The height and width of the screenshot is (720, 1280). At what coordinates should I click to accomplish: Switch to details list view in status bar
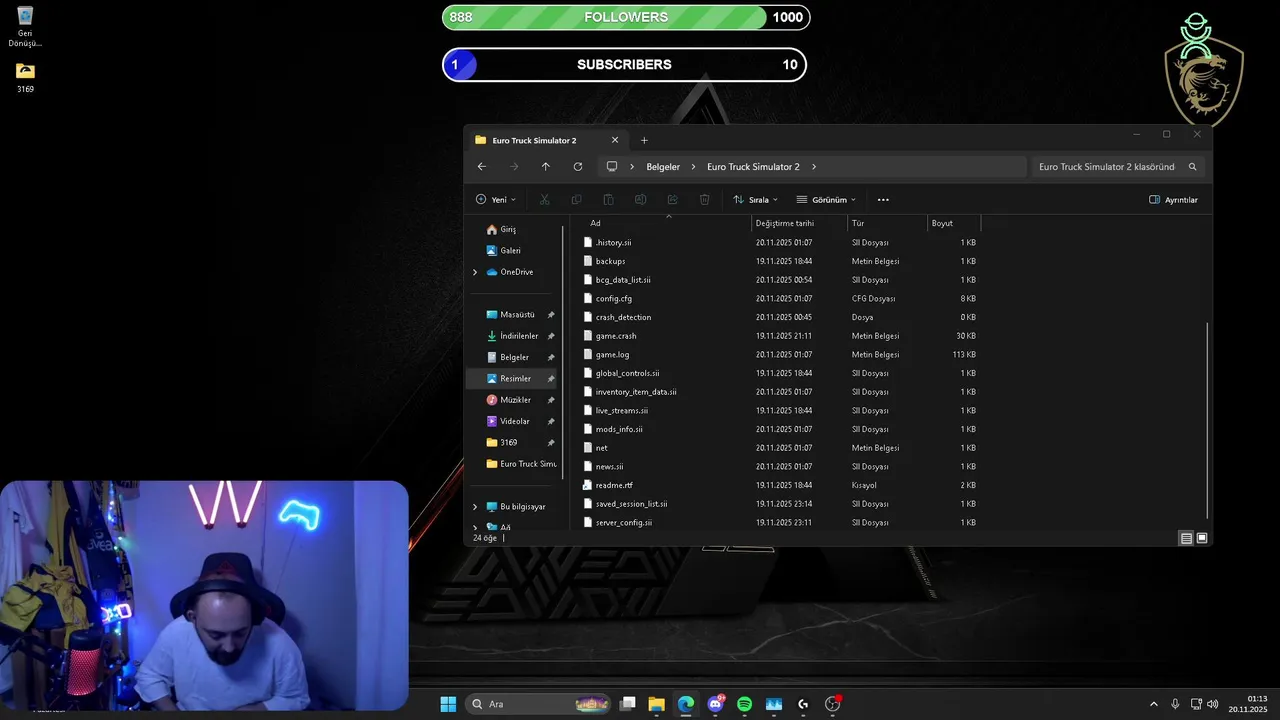point(1186,538)
